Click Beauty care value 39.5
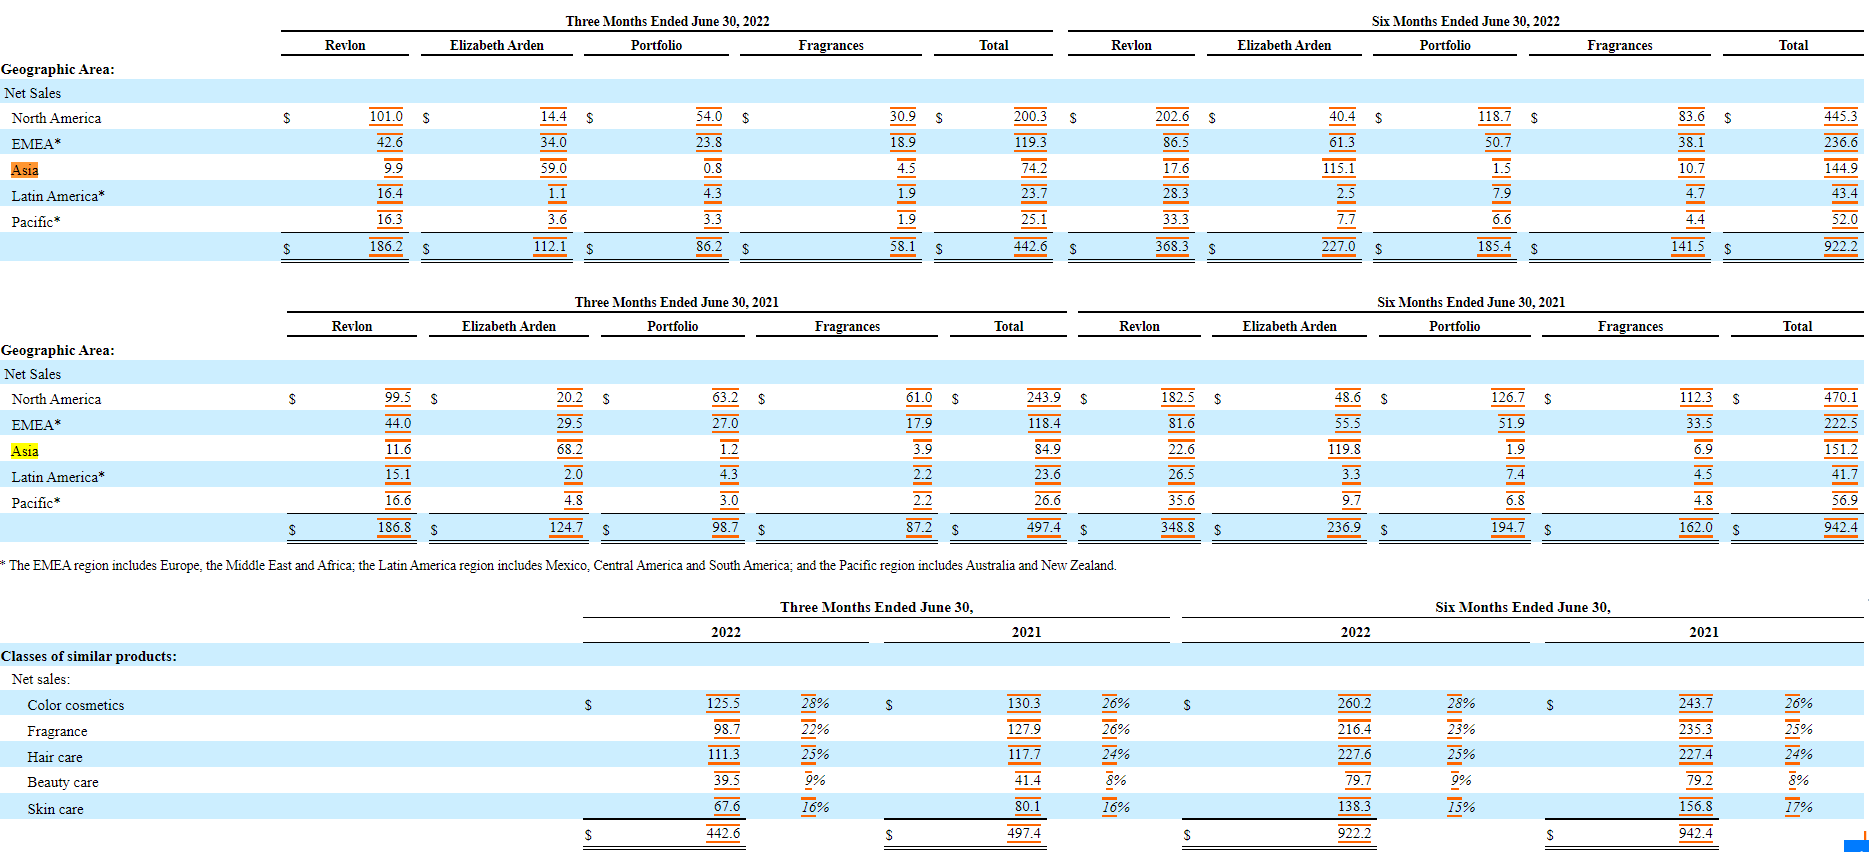The width and height of the screenshot is (1869, 852). tap(727, 780)
